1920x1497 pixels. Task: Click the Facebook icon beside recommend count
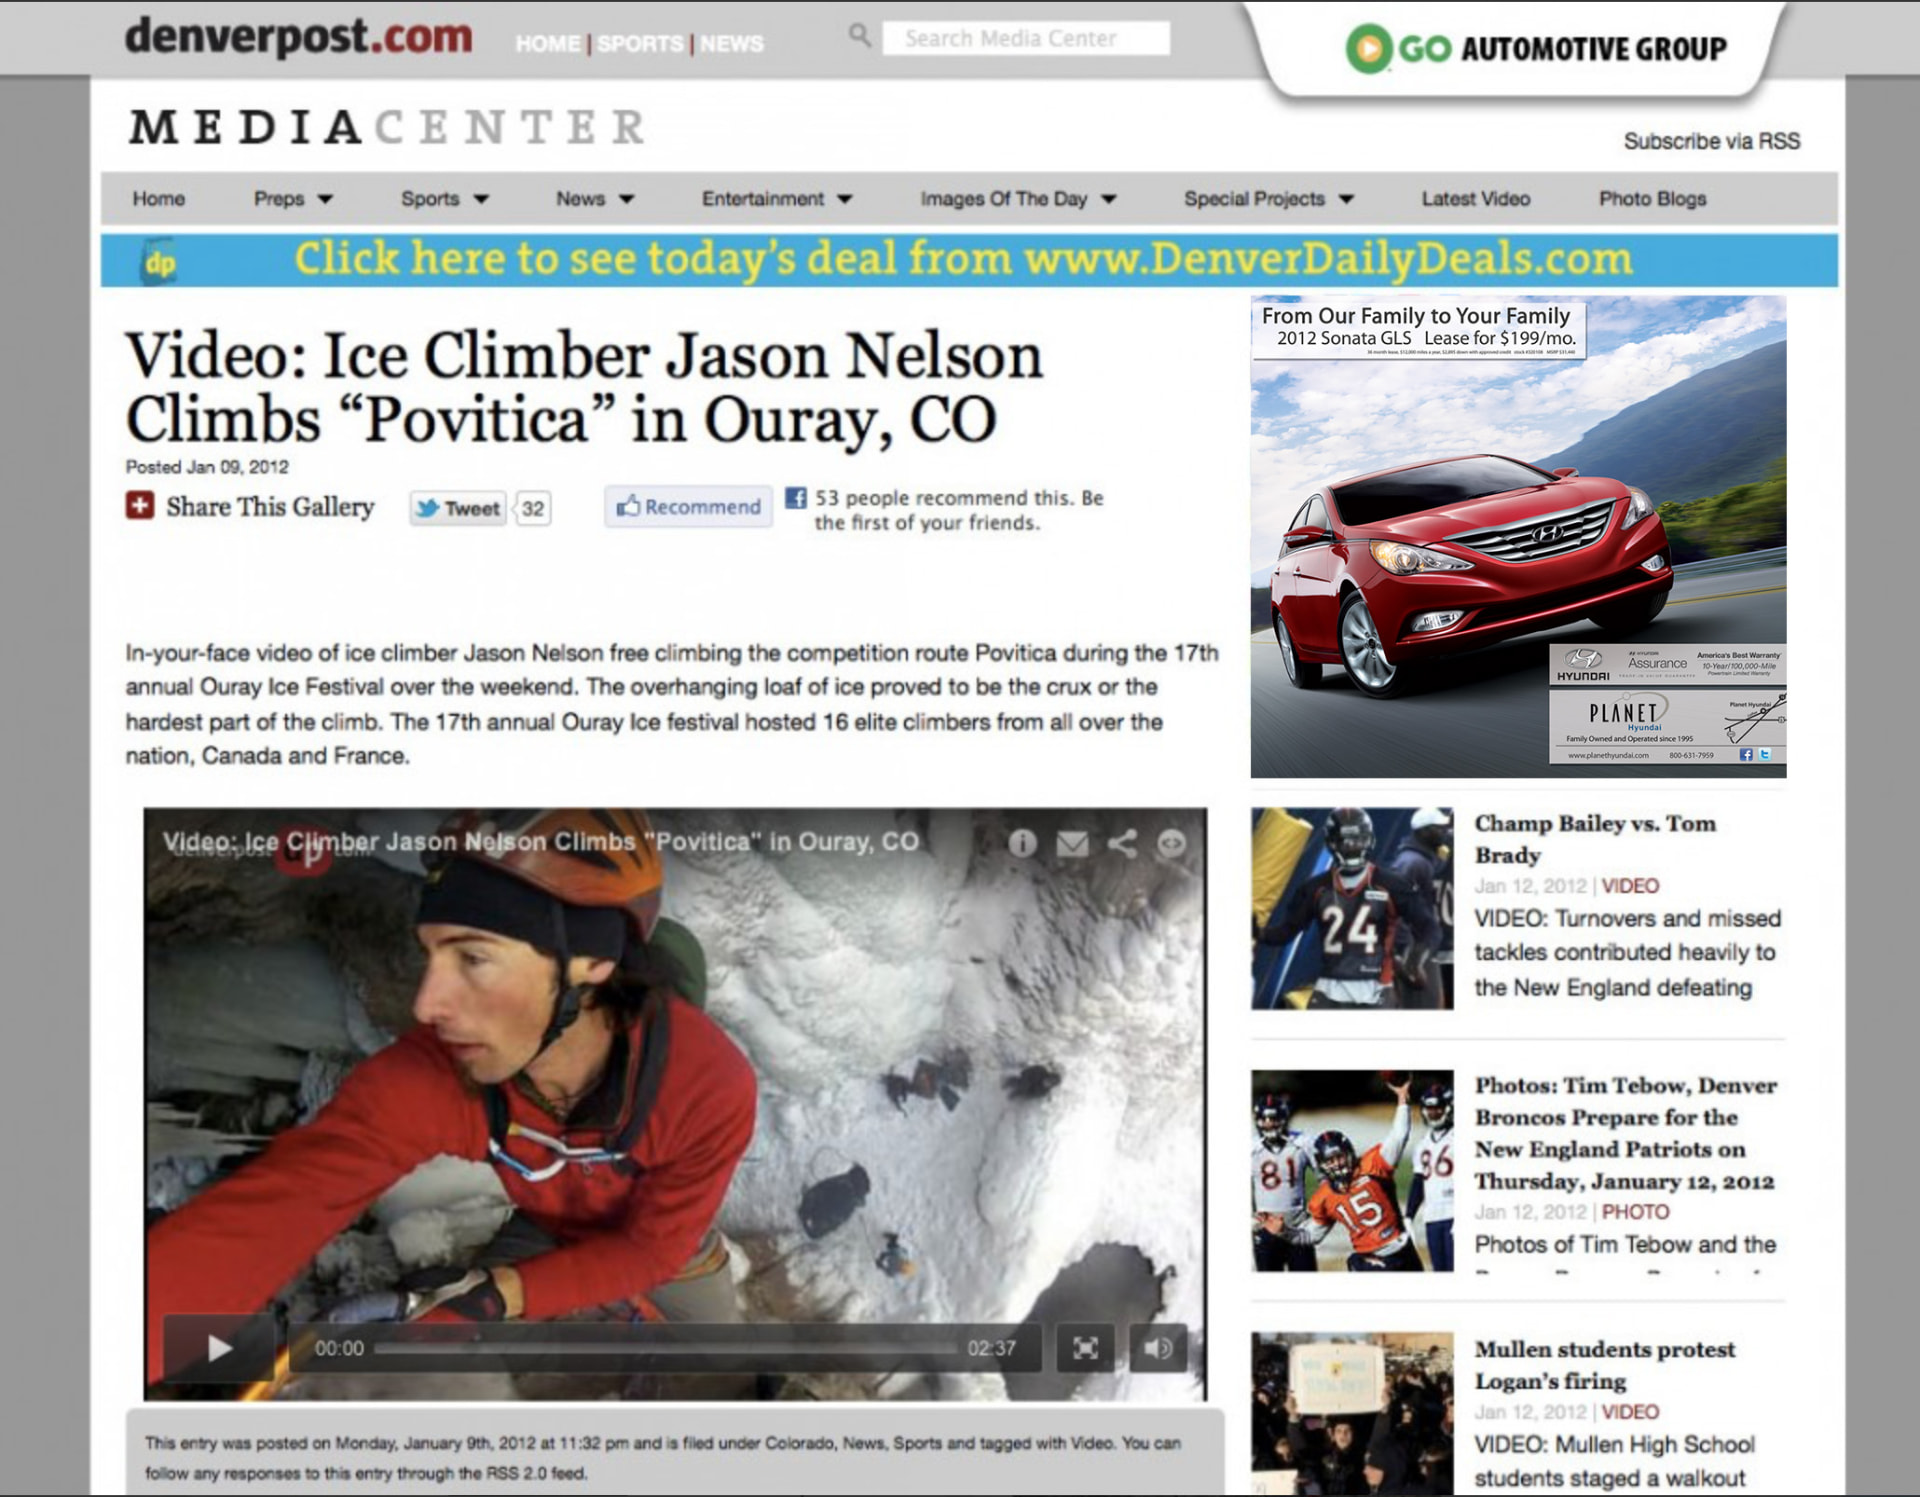coord(795,497)
